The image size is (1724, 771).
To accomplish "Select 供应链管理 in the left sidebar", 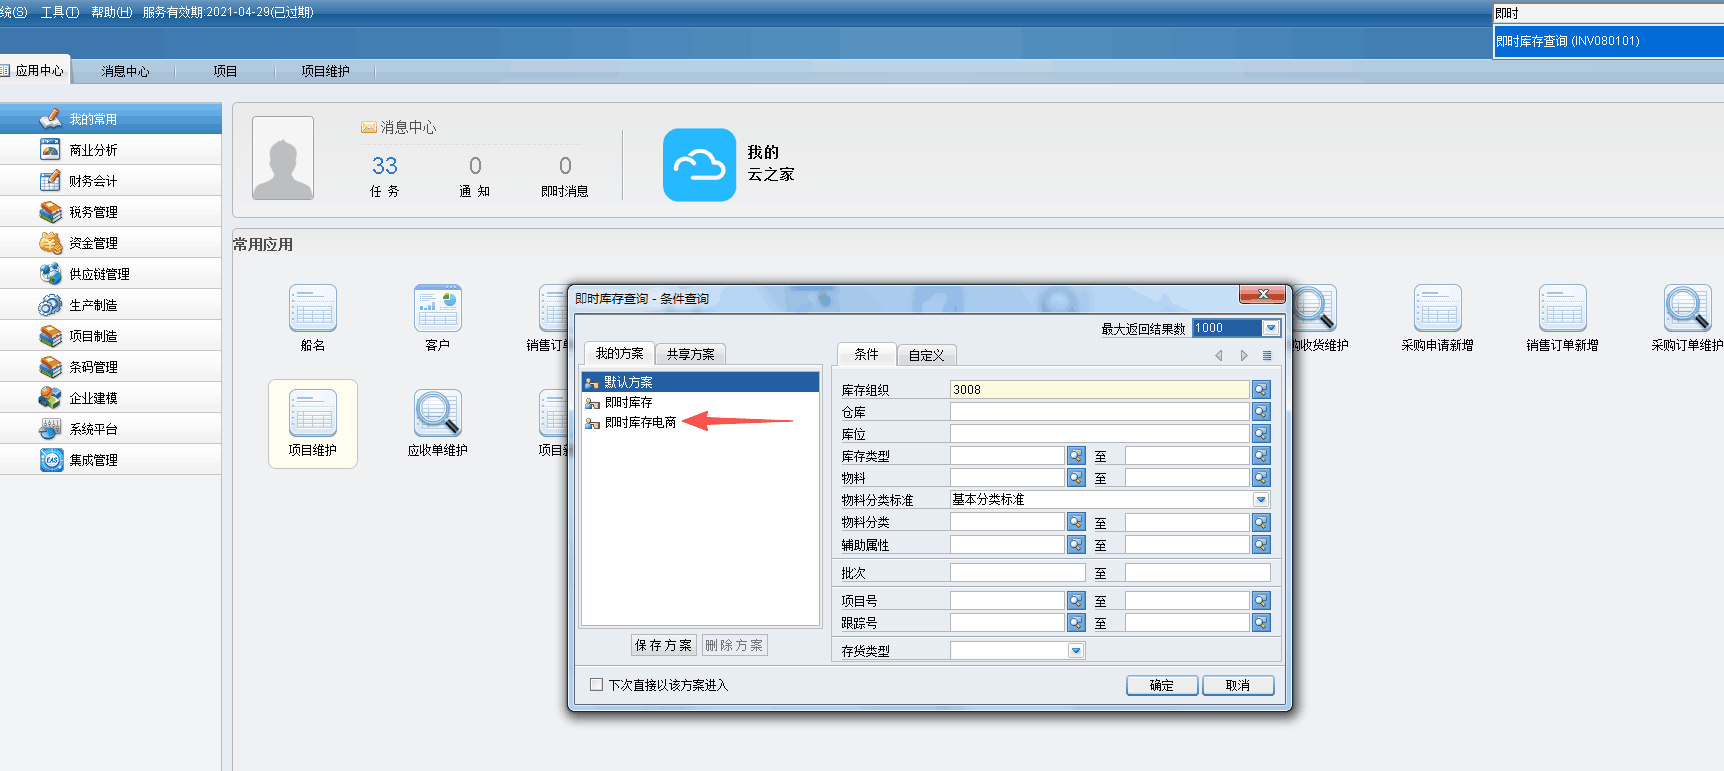I will click(99, 274).
